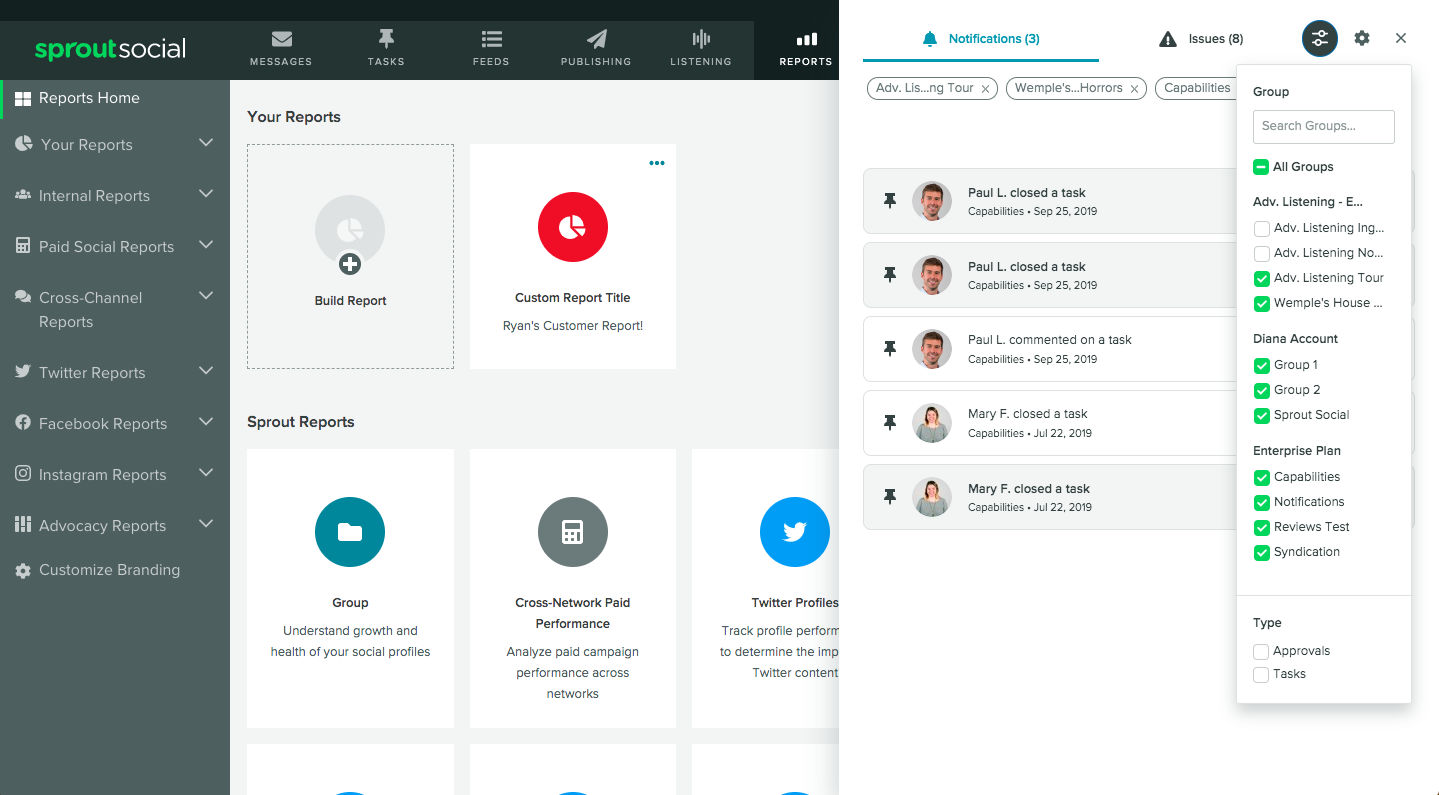Expand Internal Reports sidebar section
The height and width of the screenshot is (795, 1439).
click(x=206, y=194)
